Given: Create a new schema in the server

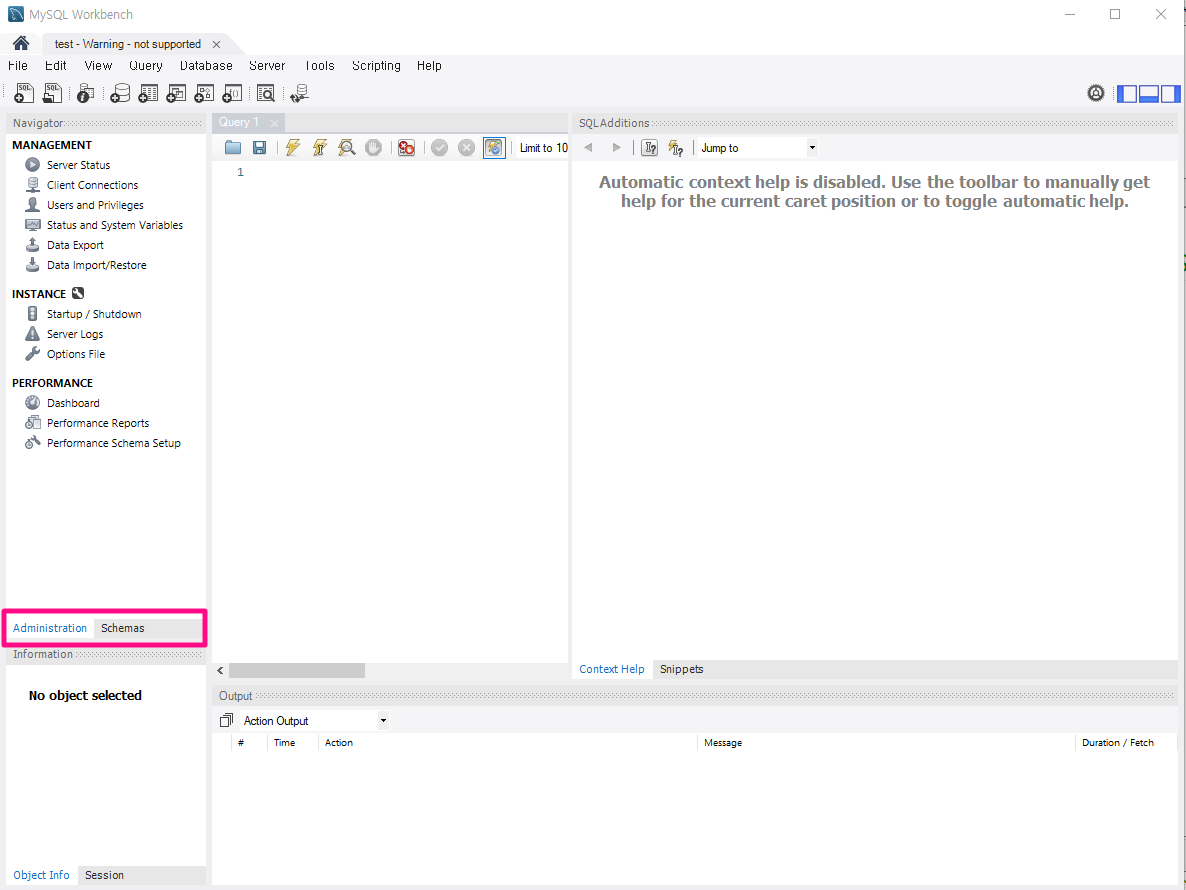Looking at the screenshot, I should (x=120, y=93).
